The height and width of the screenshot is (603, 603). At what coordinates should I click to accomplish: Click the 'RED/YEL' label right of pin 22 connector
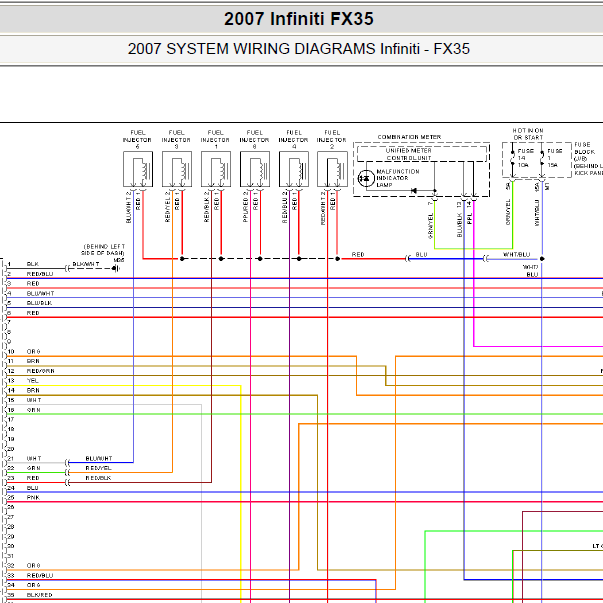tap(98, 468)
